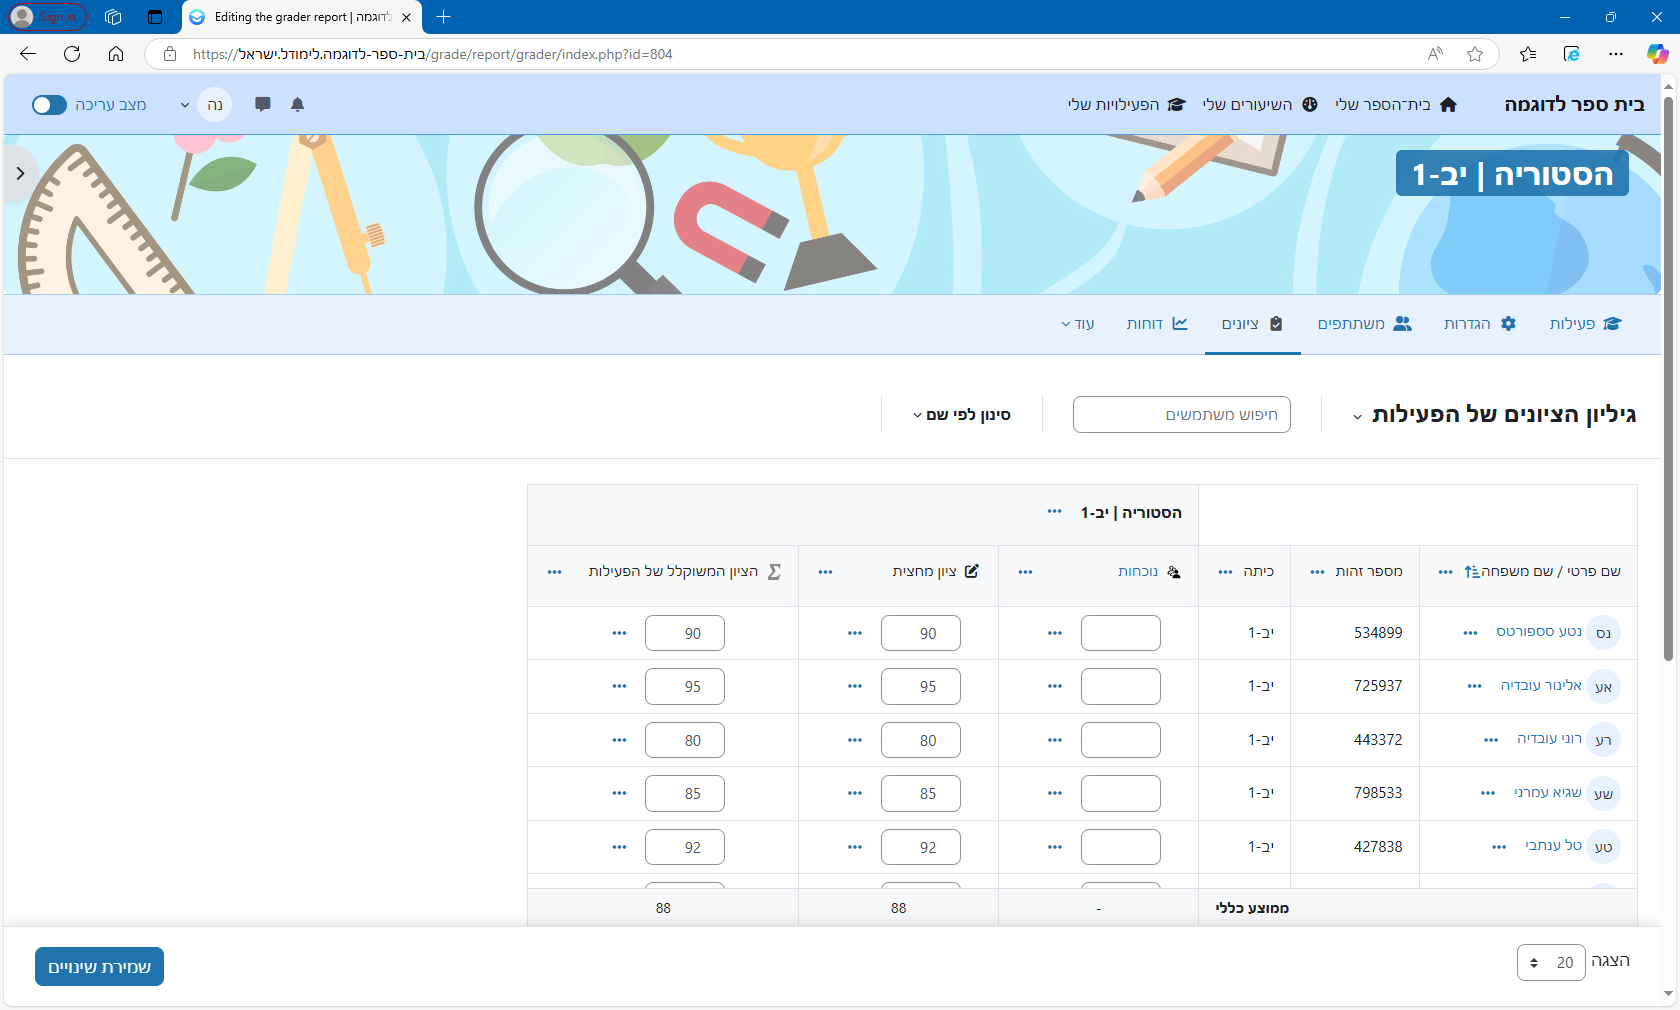Click the favorites star in the address bar
This screenshot has height=1010, width=1680.
pos(1475,54)
